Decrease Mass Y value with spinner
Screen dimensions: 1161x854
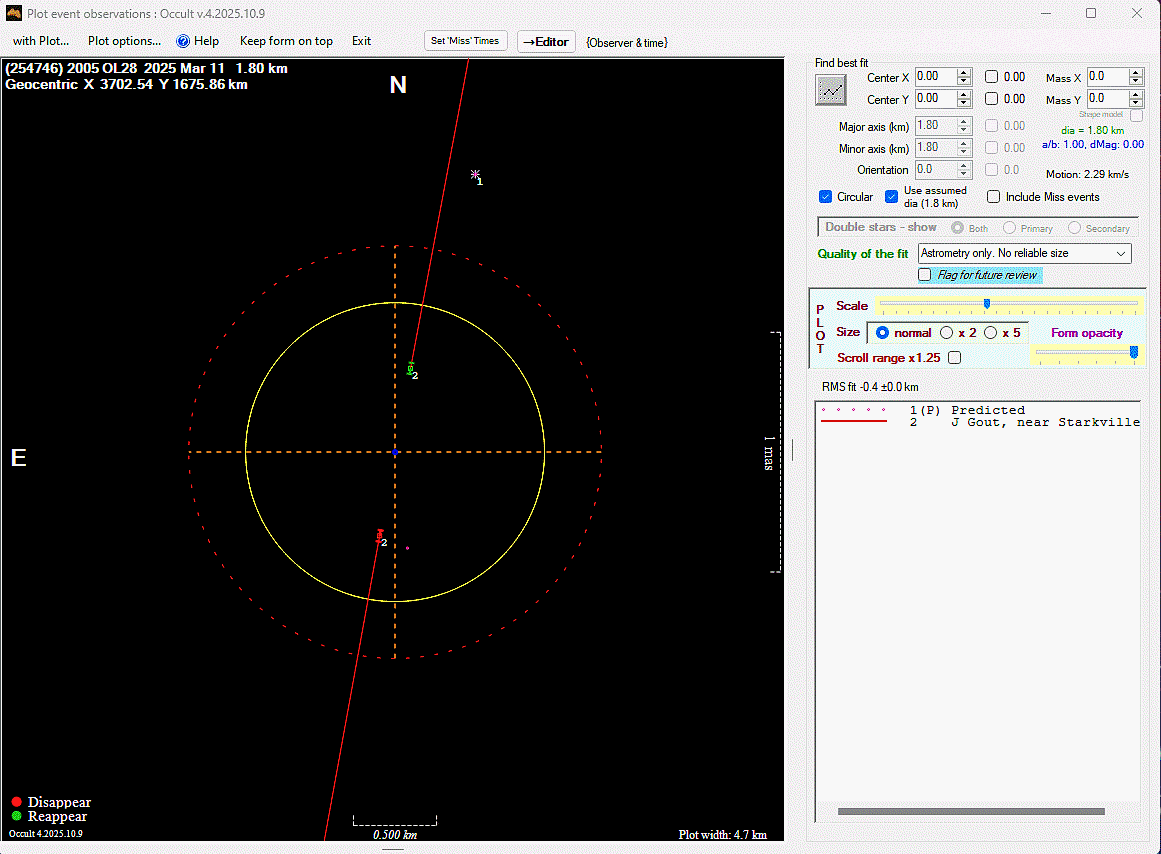[x=1135, y=103]
